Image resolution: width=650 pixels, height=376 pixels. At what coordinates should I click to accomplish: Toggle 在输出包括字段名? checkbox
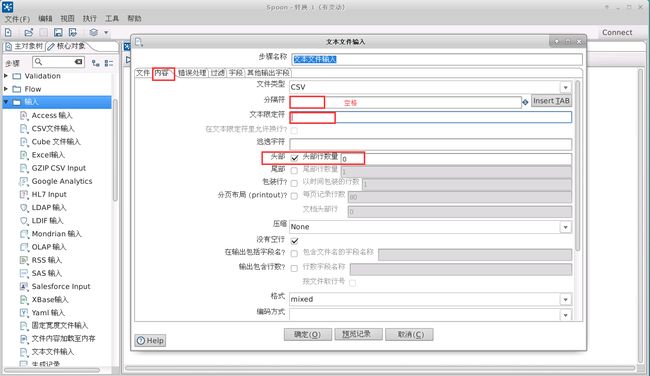tap(294, 254)
